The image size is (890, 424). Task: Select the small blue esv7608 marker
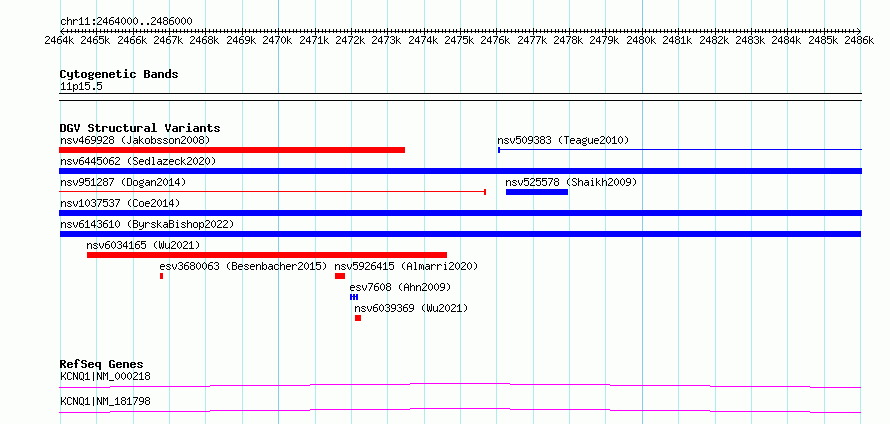(x=354, y=297)
